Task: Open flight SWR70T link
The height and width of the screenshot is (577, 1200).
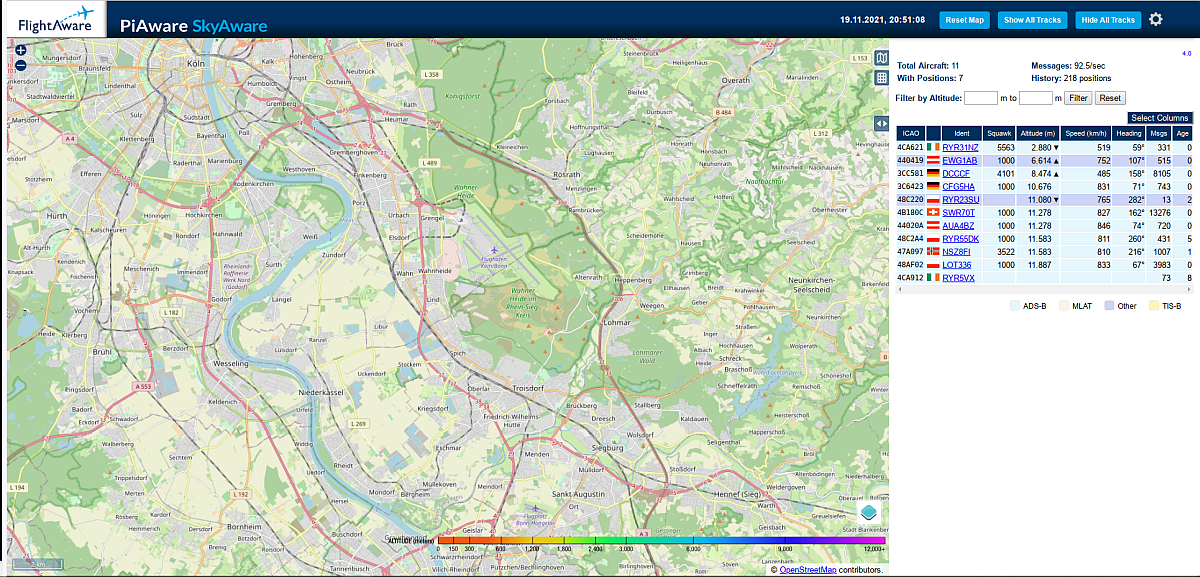Action: pos(959,212)
